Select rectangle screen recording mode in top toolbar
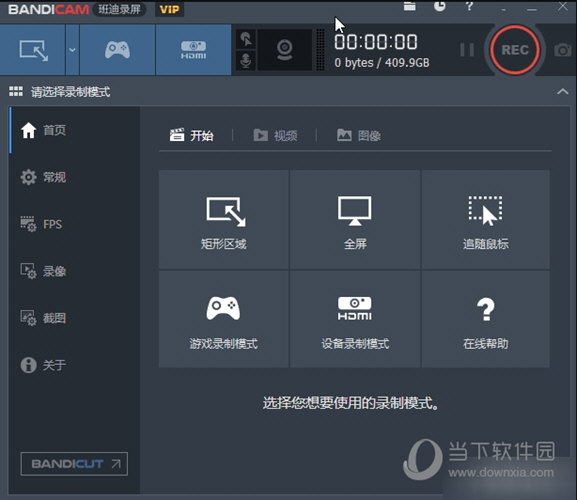Image resolution: width=577 pixels, height=500 pixels. tap(33, 50)
